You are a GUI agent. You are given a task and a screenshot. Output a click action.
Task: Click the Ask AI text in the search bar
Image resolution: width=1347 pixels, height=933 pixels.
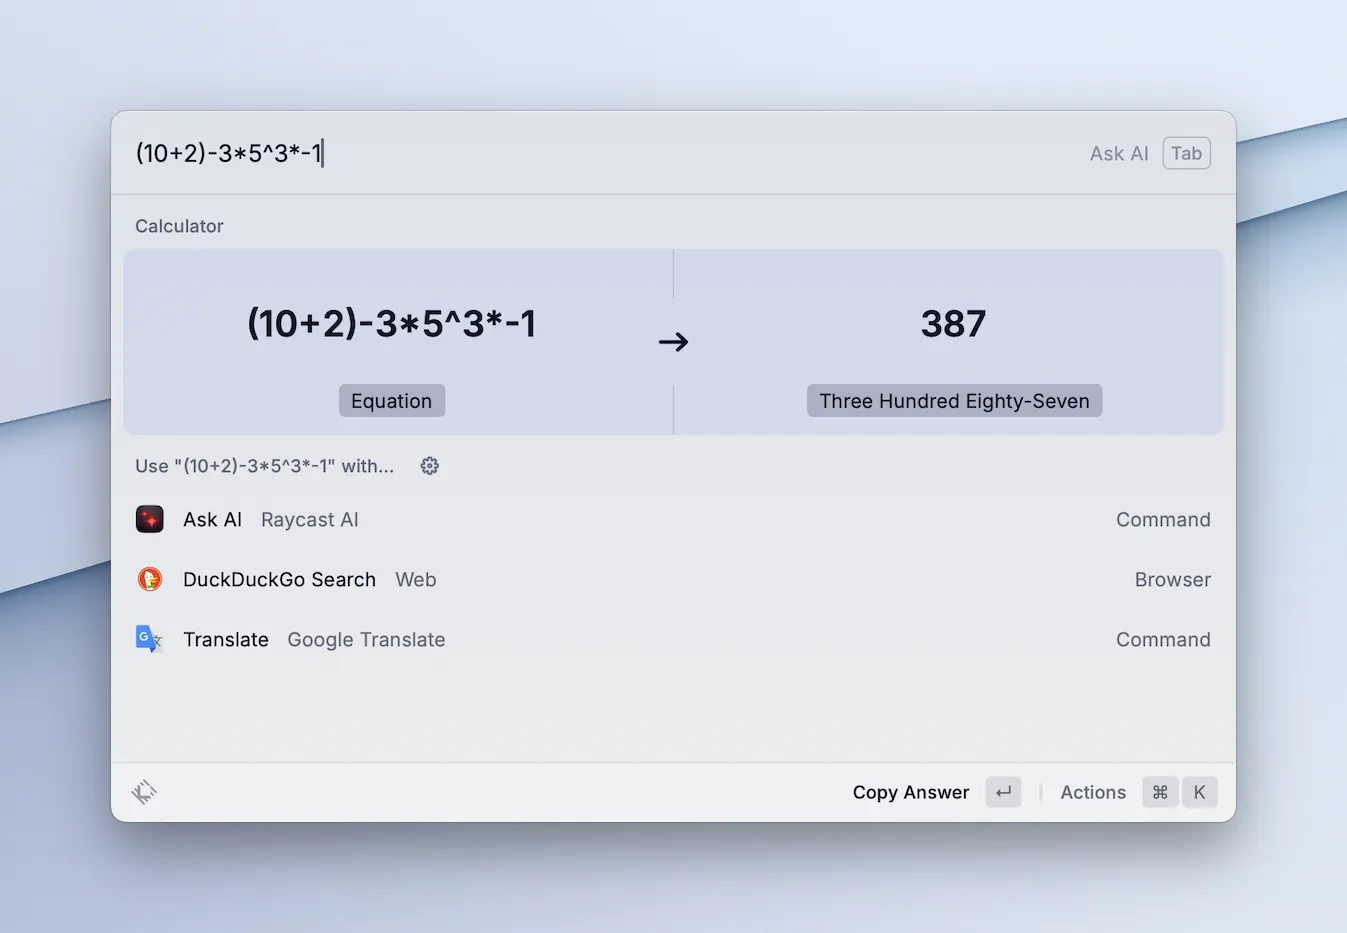pos(1118,153)
